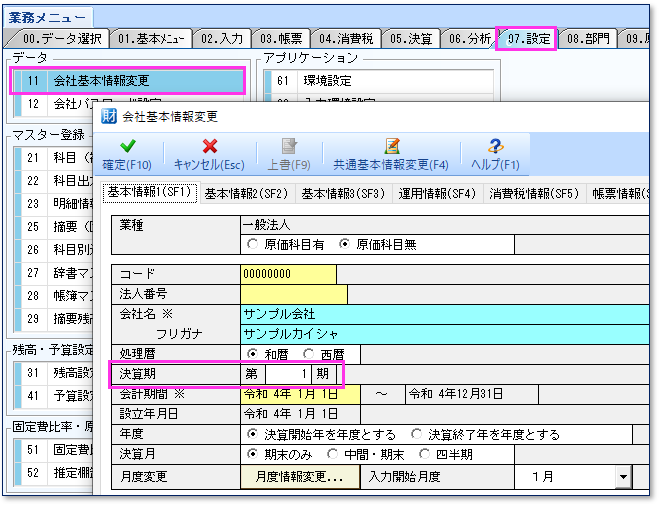Click the 確定(F10) green checkmark icon

127,148
